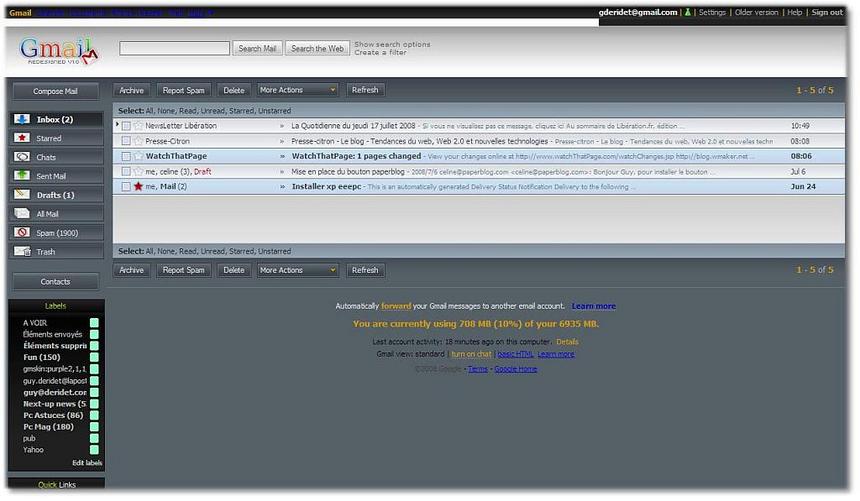Open the Inbox via its blue arrow icon
This screenshot has height=501, width=860.
(22, 119)
